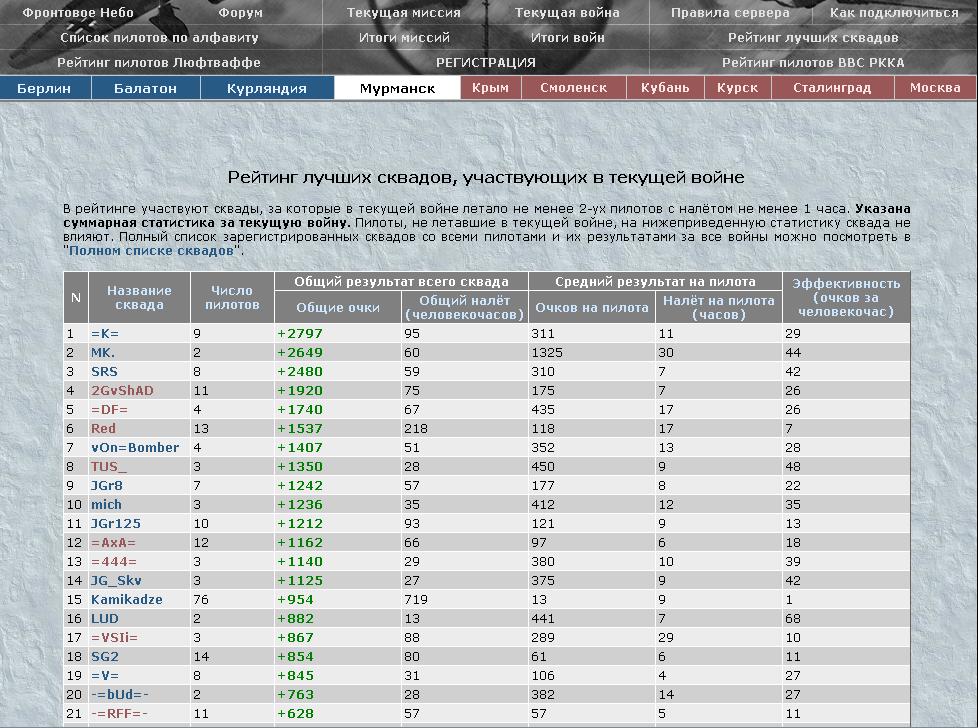
Task: Go to Правила сервера page
Action: pyautogui.click(x=730, y=13)
